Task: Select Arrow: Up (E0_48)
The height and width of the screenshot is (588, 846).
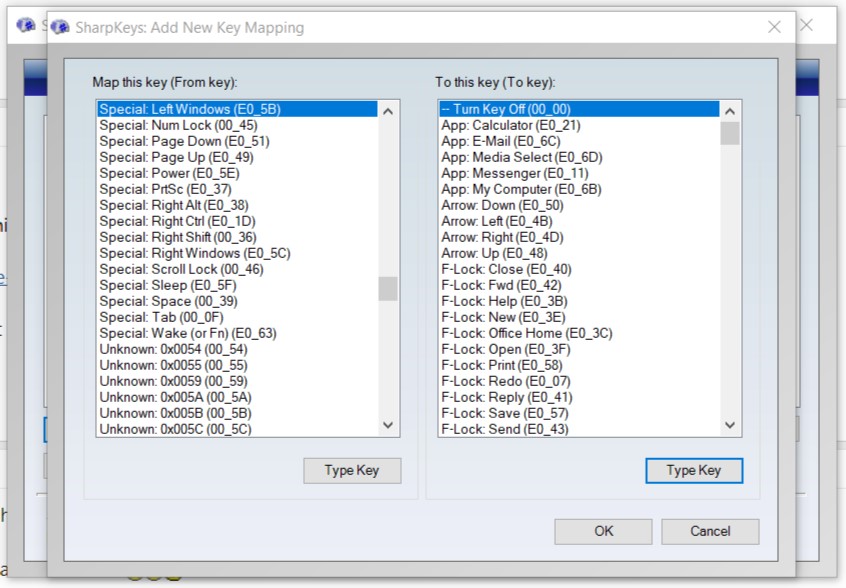Action: 579,254
